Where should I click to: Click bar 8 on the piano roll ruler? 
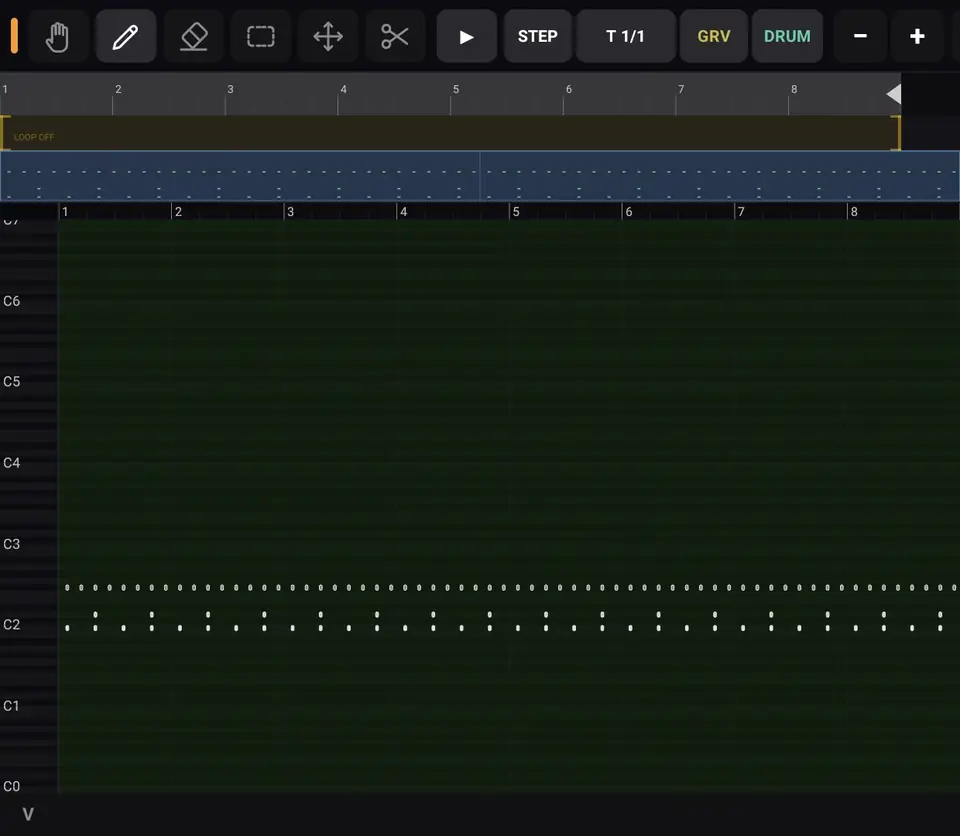coord(854,212)
